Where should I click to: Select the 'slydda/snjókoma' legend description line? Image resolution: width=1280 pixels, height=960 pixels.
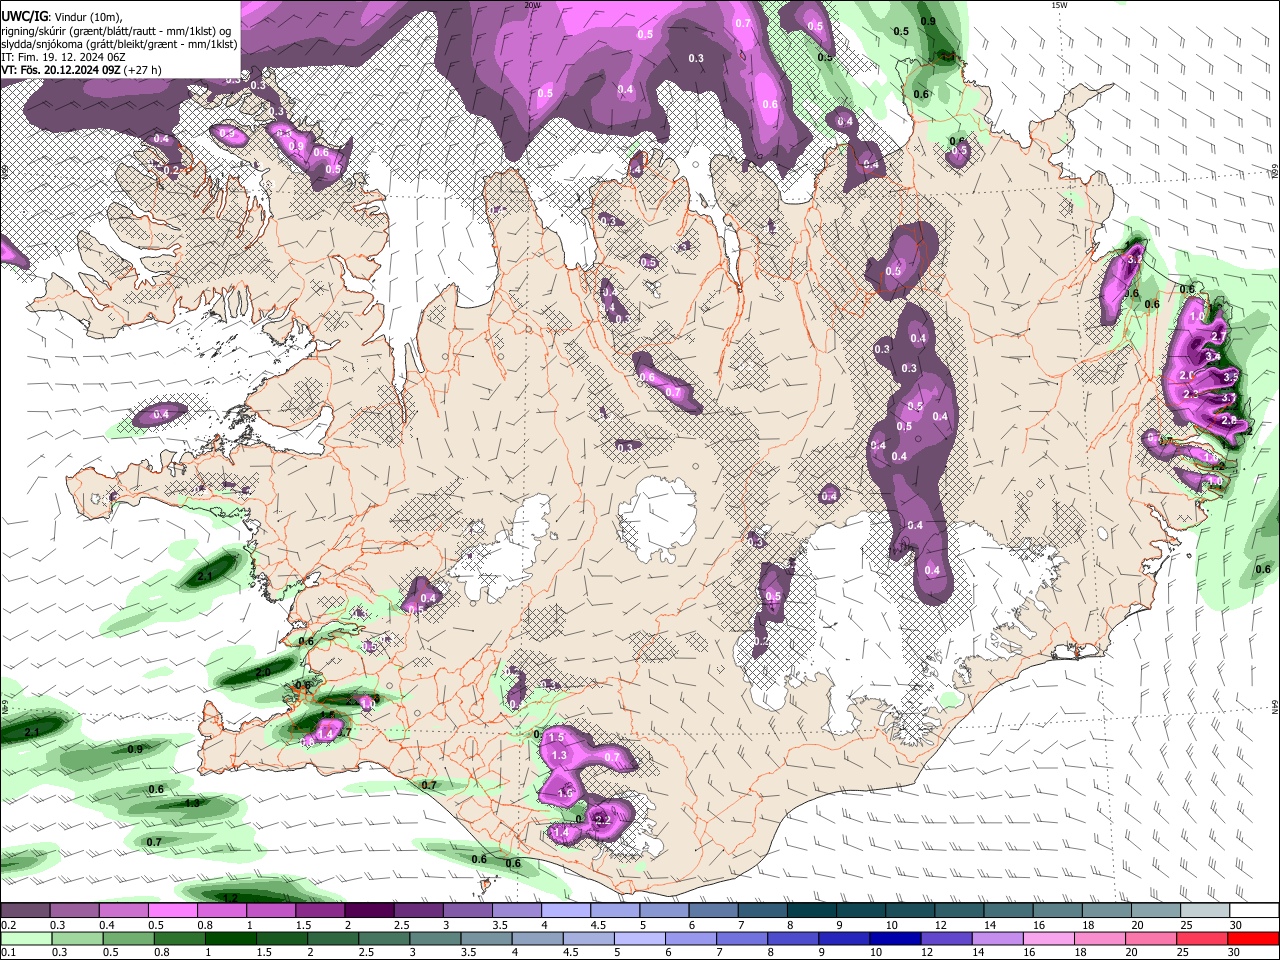click(119, 44)
